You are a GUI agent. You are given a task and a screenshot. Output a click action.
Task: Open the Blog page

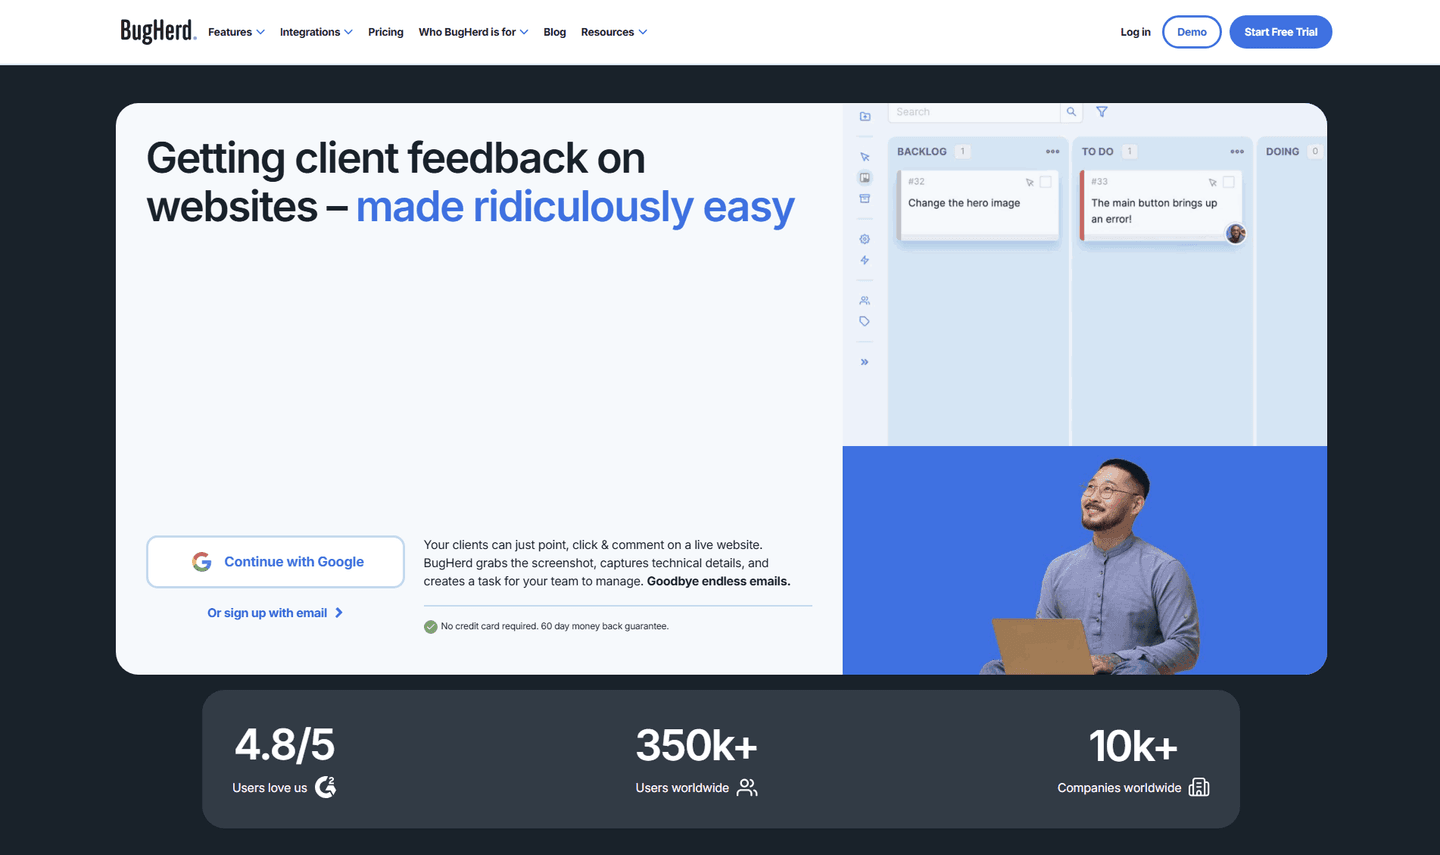click(555, 32)
